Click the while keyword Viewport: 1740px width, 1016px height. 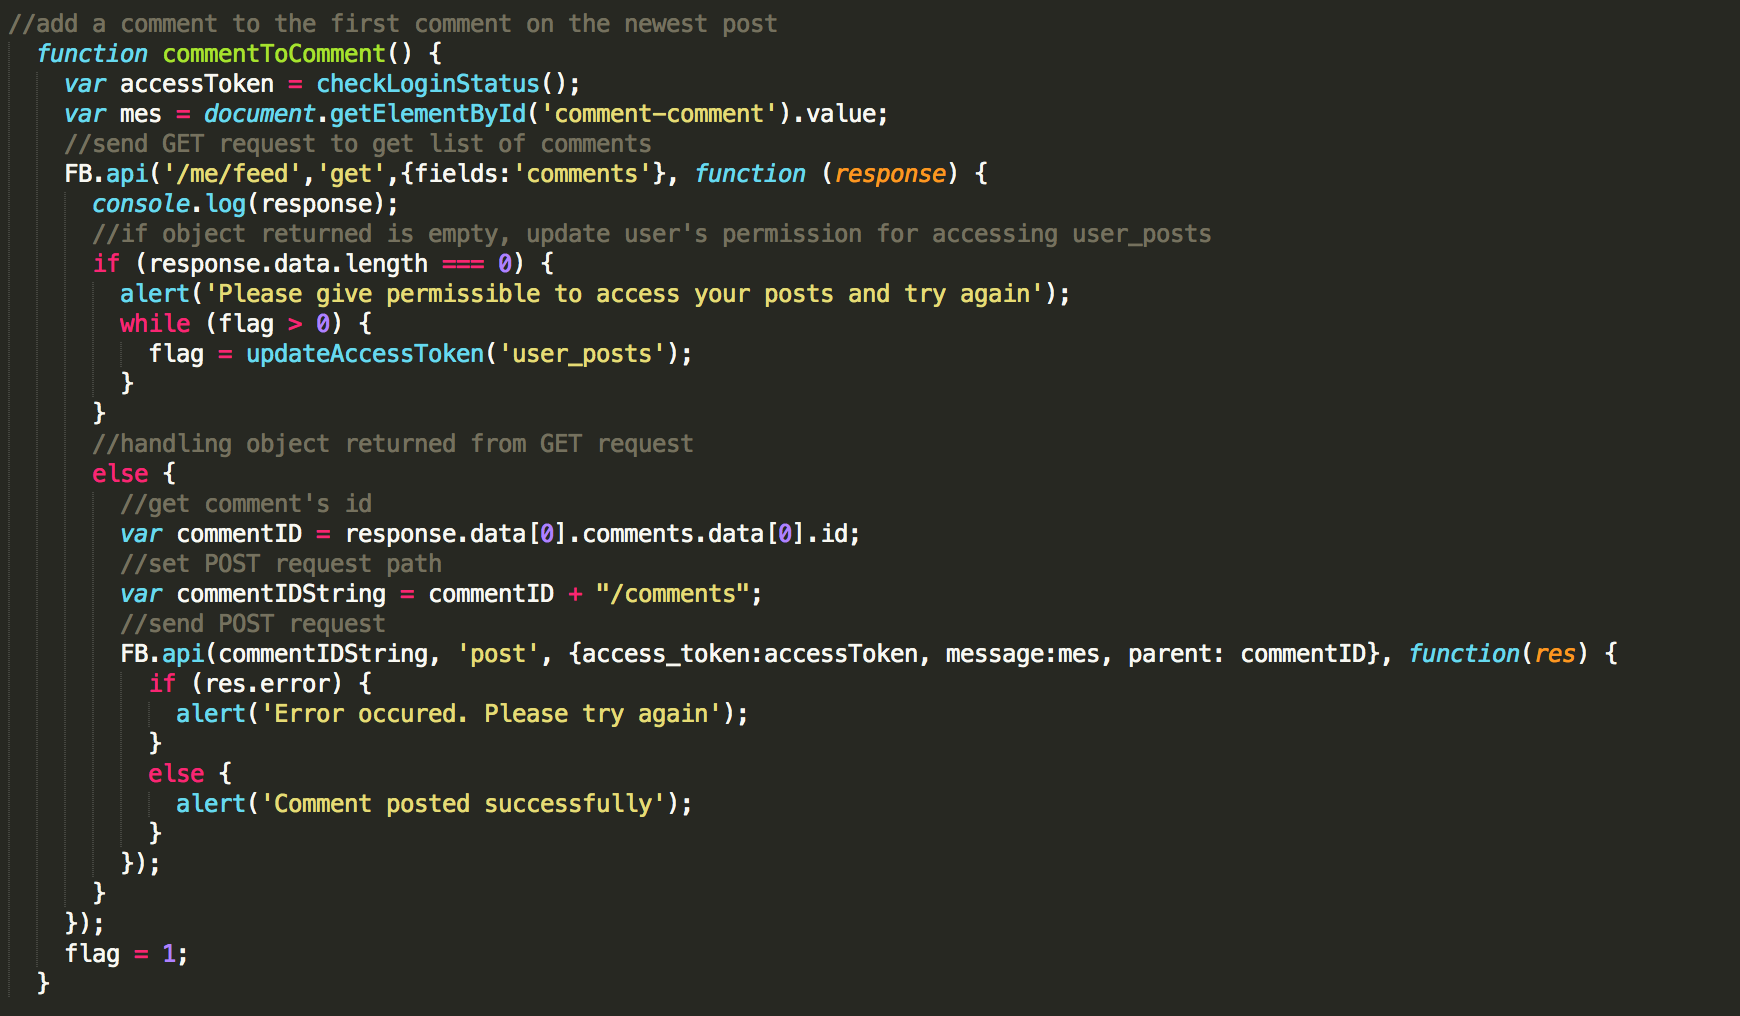click(x=154, y=324)
